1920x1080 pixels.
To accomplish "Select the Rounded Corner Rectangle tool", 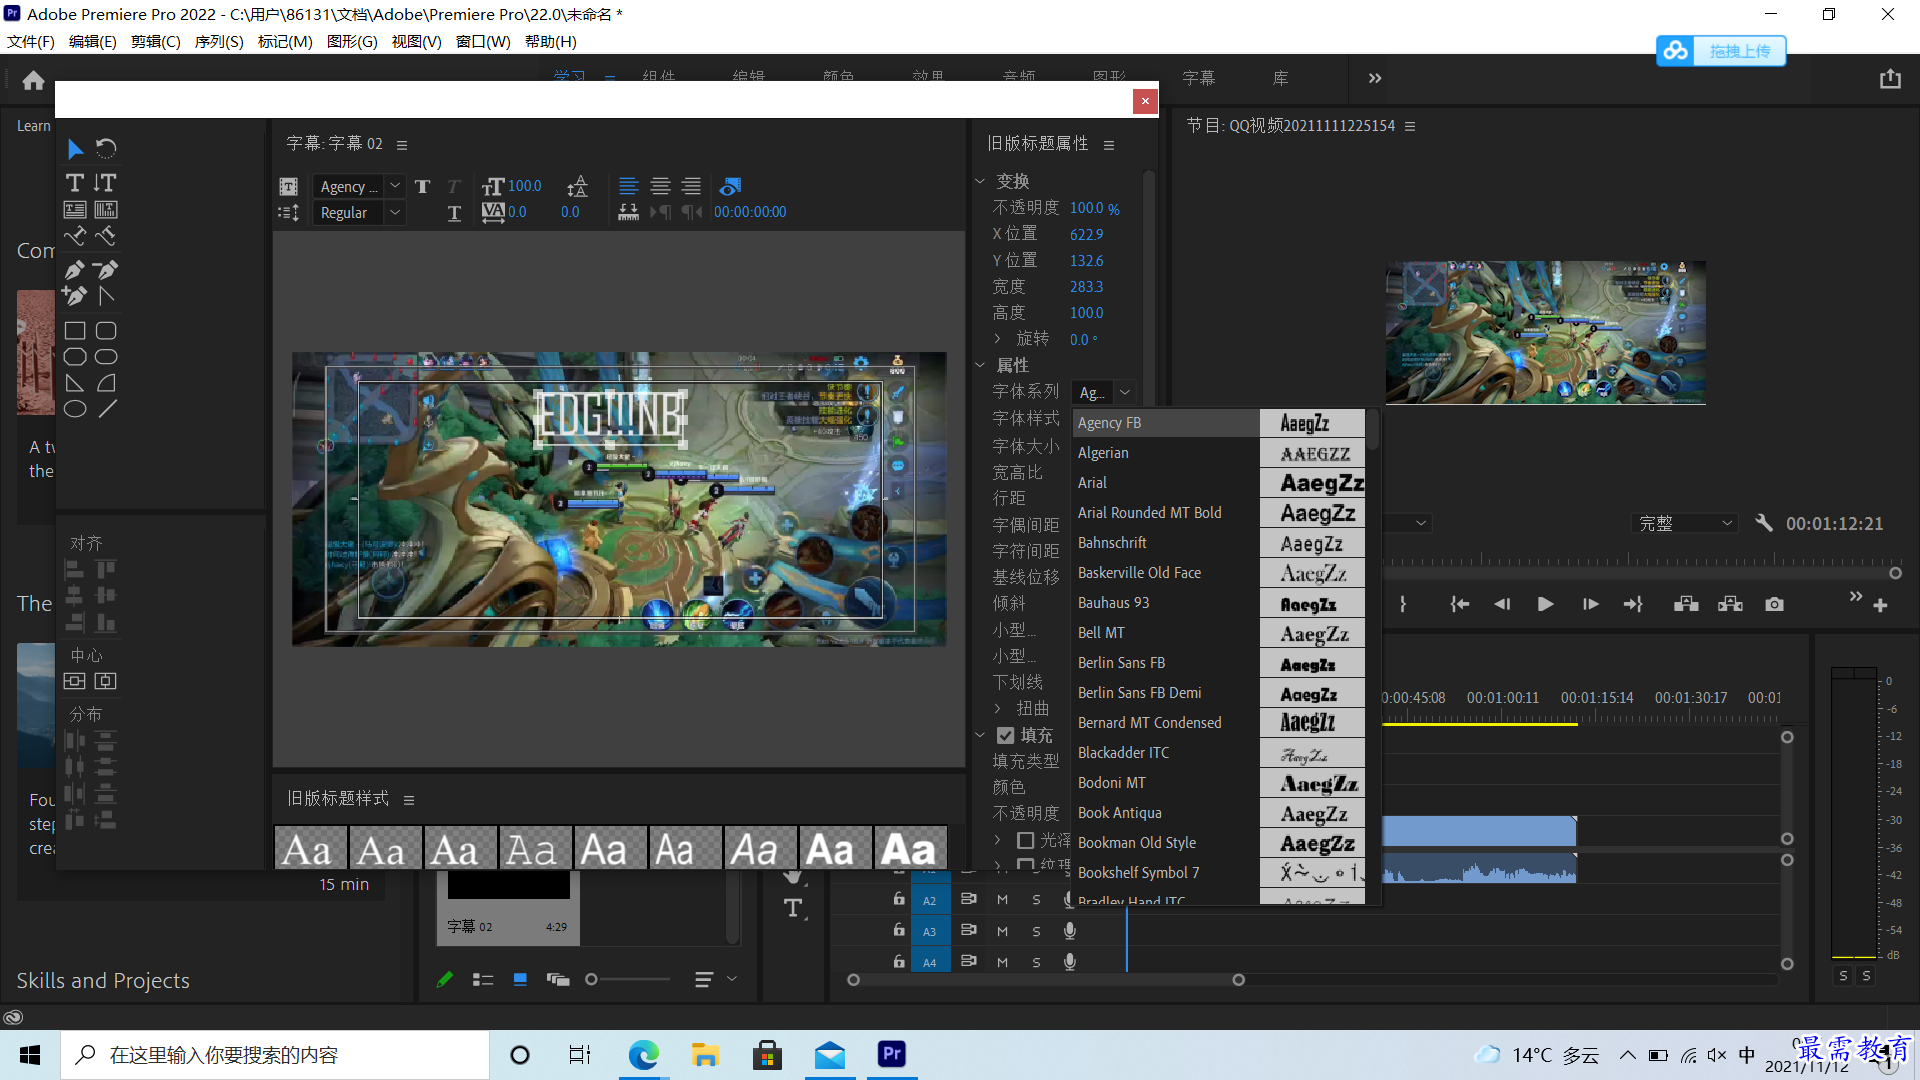I will (x=106, y=331).
